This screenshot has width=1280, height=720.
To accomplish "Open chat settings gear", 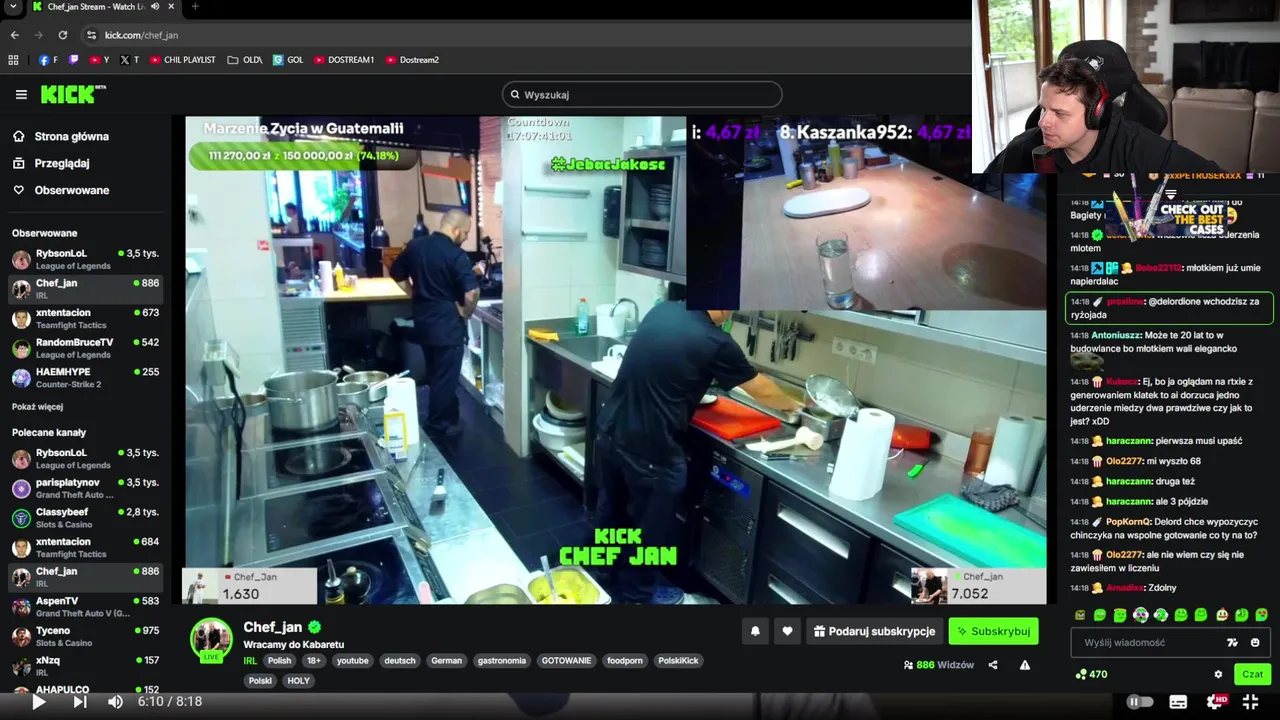I will coord(1218,674).
